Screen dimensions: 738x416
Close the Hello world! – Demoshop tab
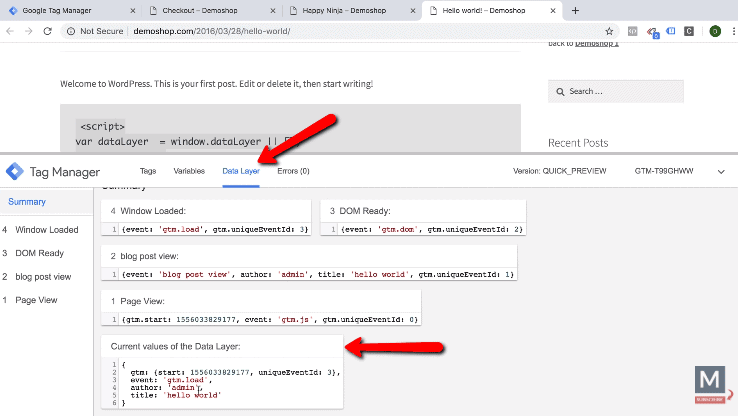tap(553, 10)
